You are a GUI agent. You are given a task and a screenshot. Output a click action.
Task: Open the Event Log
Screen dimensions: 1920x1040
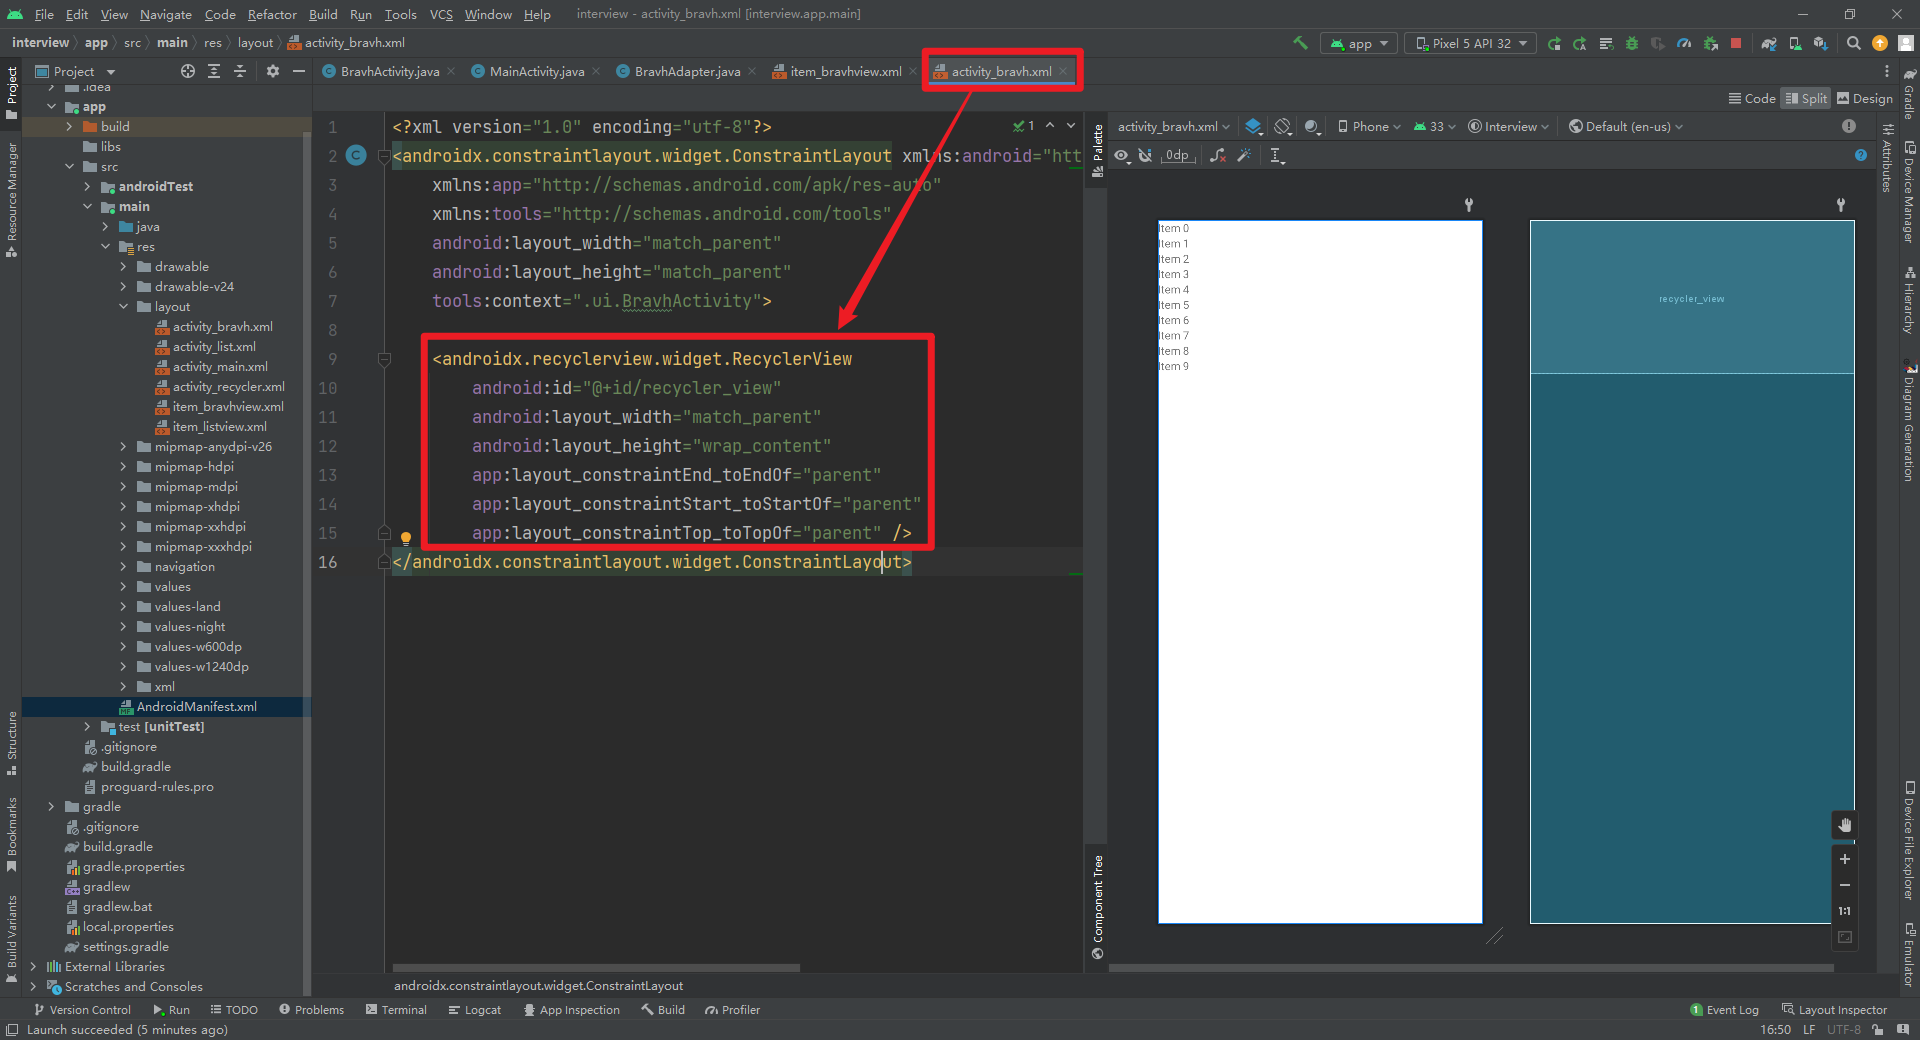[x=1724, y=1010]
